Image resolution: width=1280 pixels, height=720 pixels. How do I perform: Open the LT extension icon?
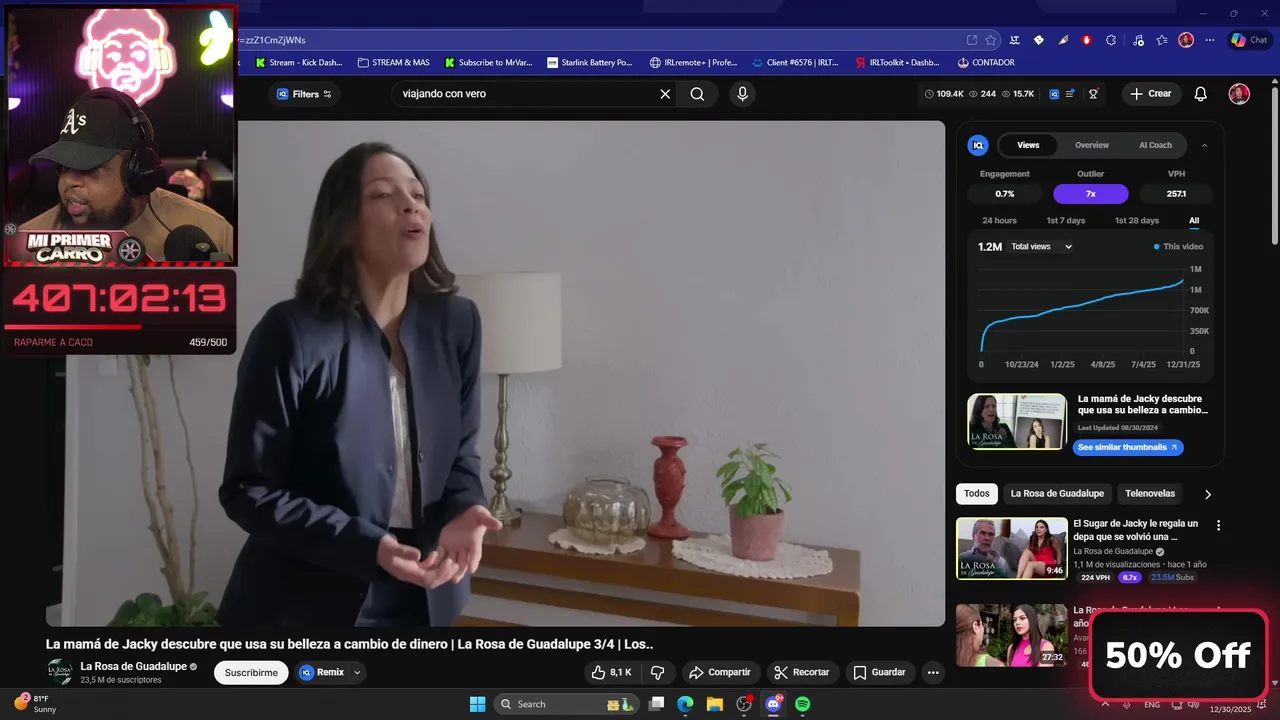coord(1015,40)
